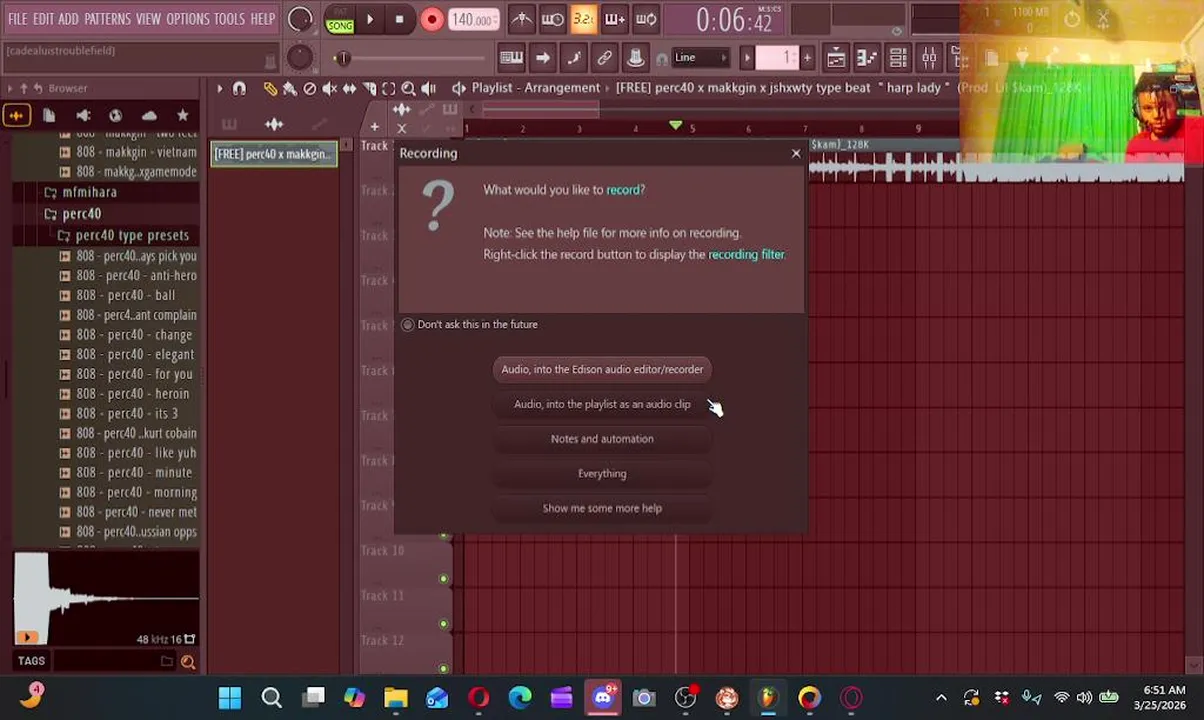Screen dimensions: 1204x720
Task: Open the EDIT menu
Action: point(43,19)
